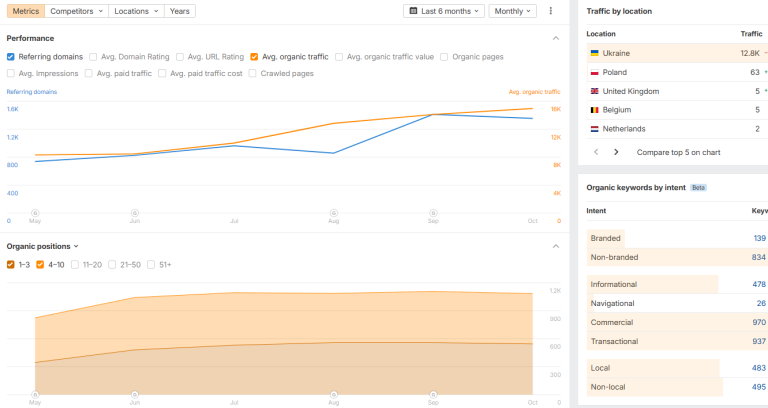768x408 pixels.
Task: Enable the Organic pages checkbox
Action: click(x=444, y=57)
